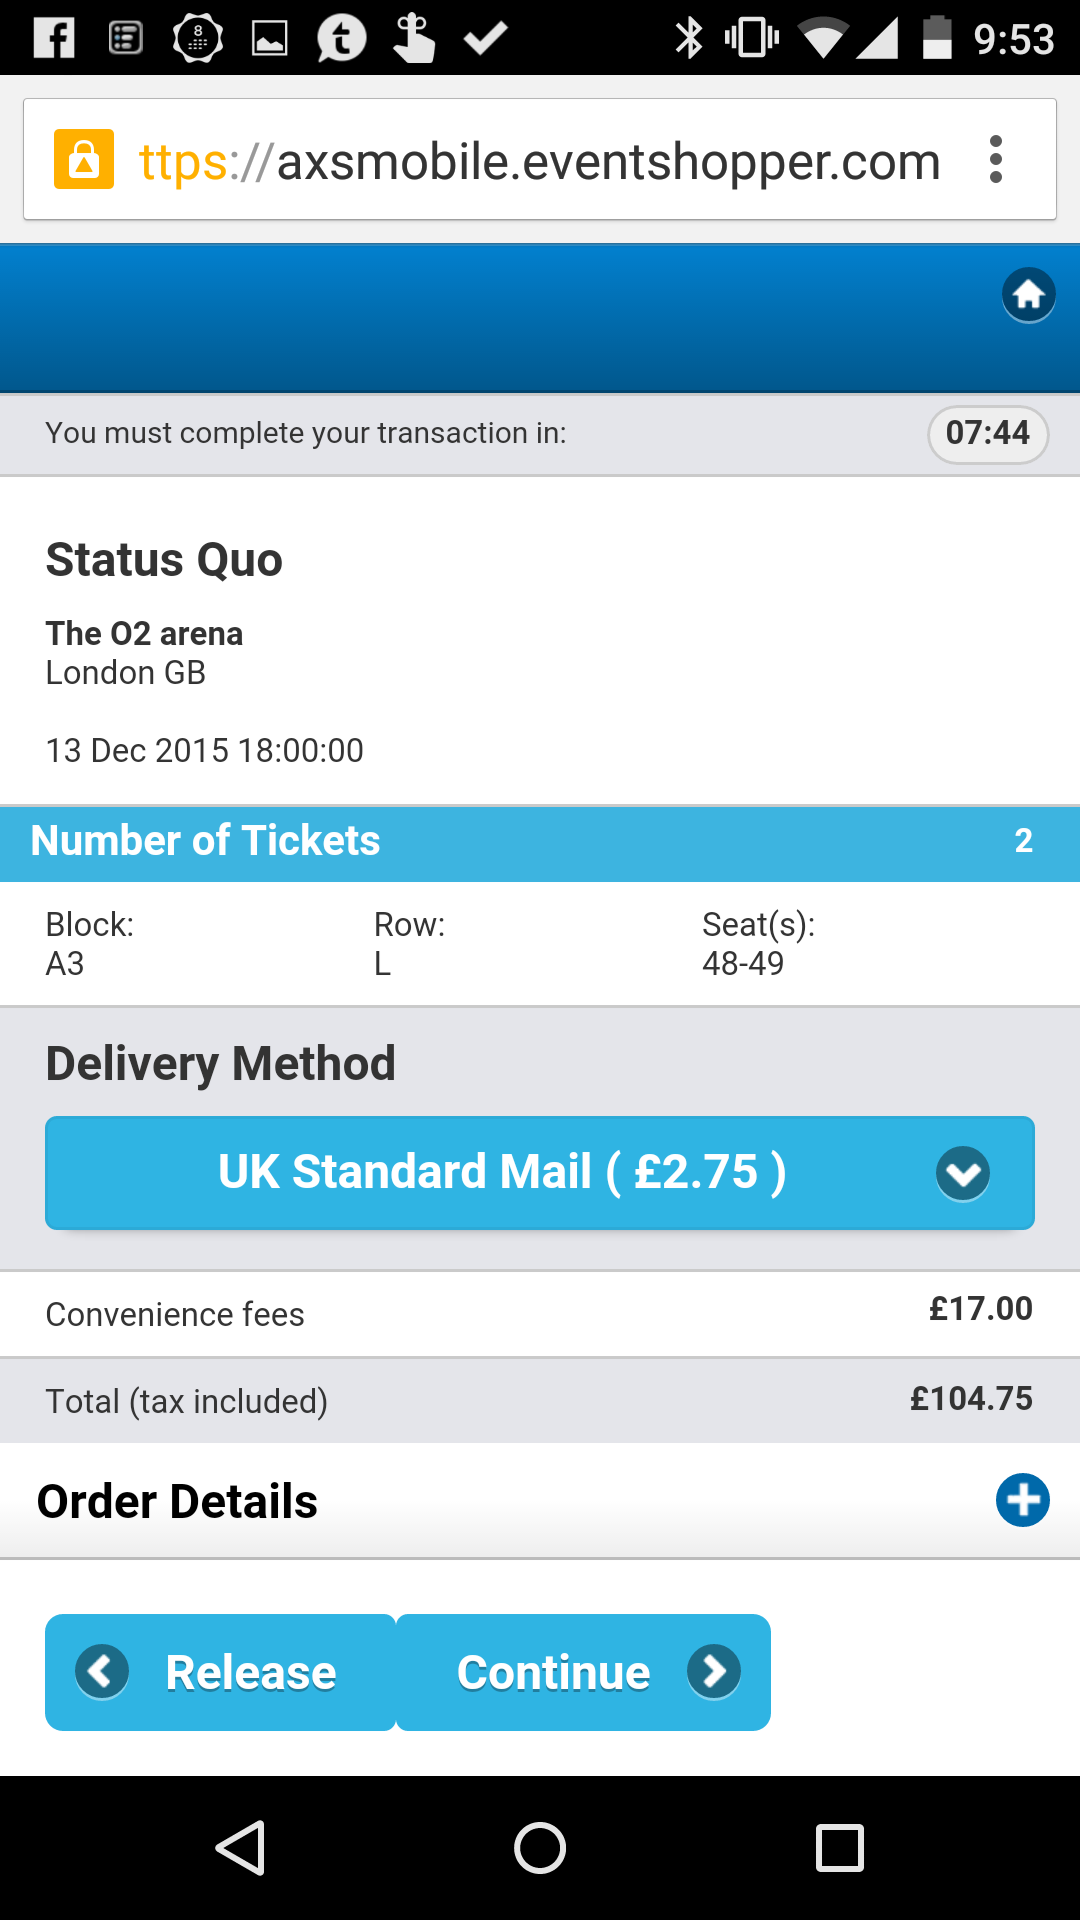Release the held tickets
1080x1920 pixels.
[221, 1672]
